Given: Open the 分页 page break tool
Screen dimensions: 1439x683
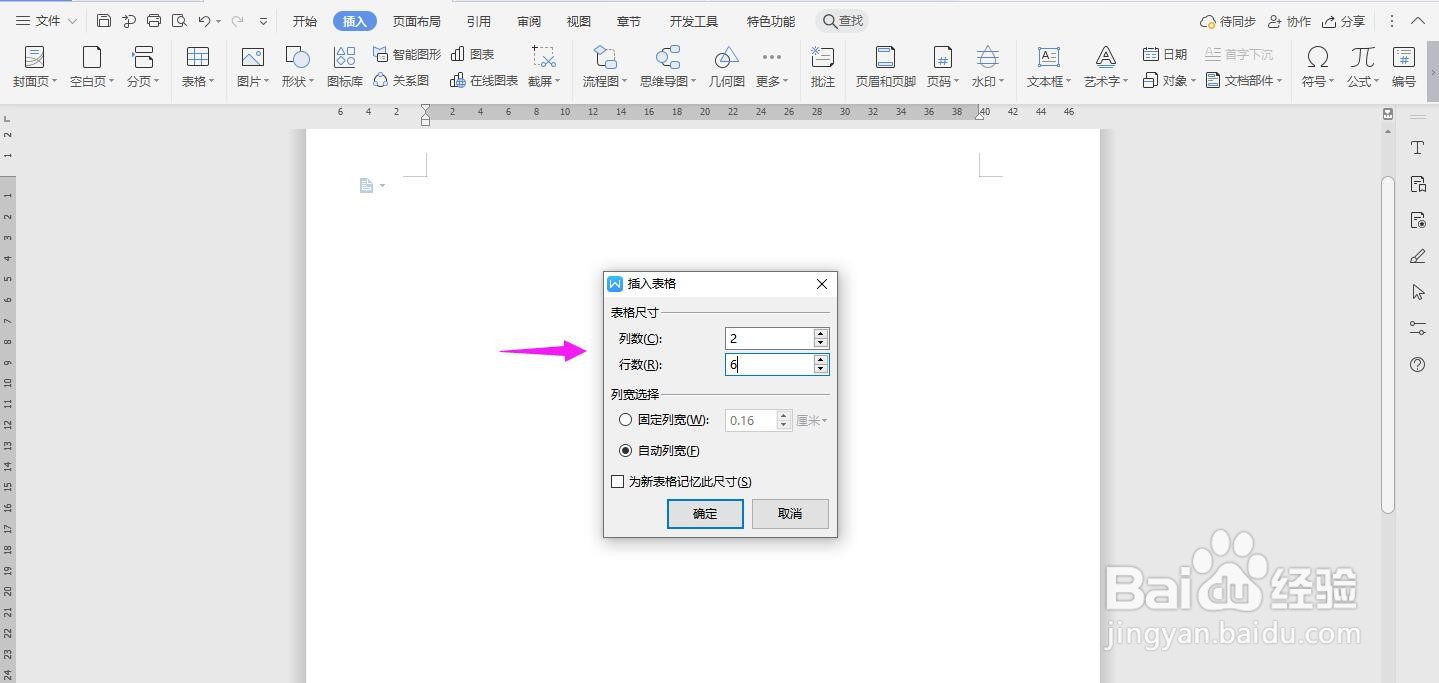Looking at the screenshot, I should [143, 67].
